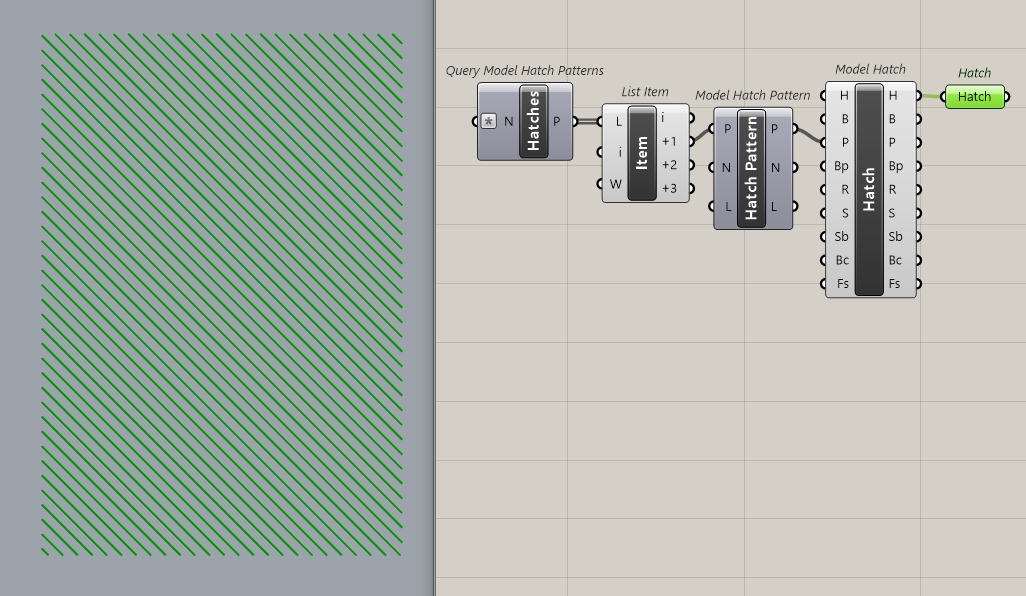Click the L input of Model Hatch Pattern
The height and width of the screenshot is (596, 1026).
coord(728,207)
